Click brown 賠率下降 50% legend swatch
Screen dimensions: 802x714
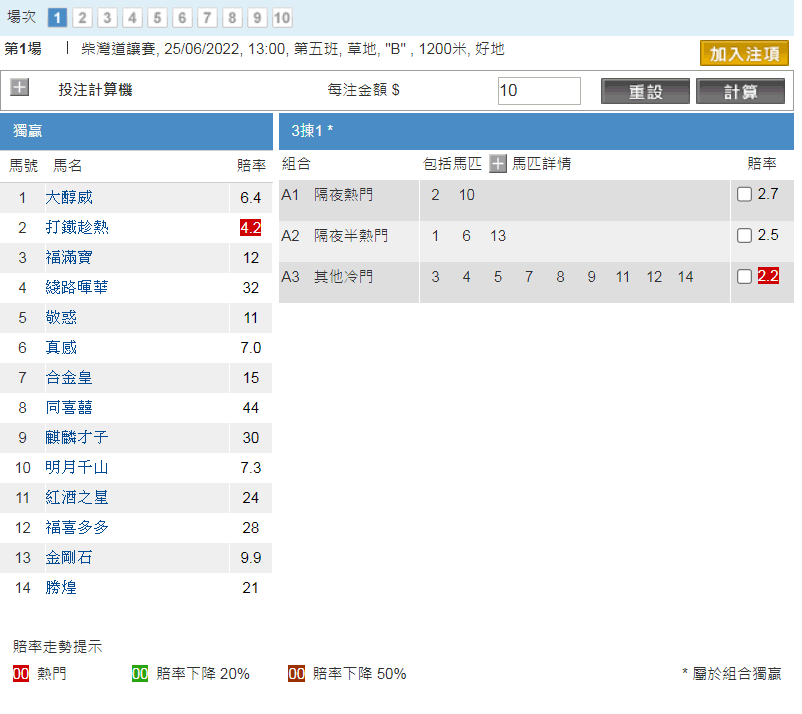point(296,674)
